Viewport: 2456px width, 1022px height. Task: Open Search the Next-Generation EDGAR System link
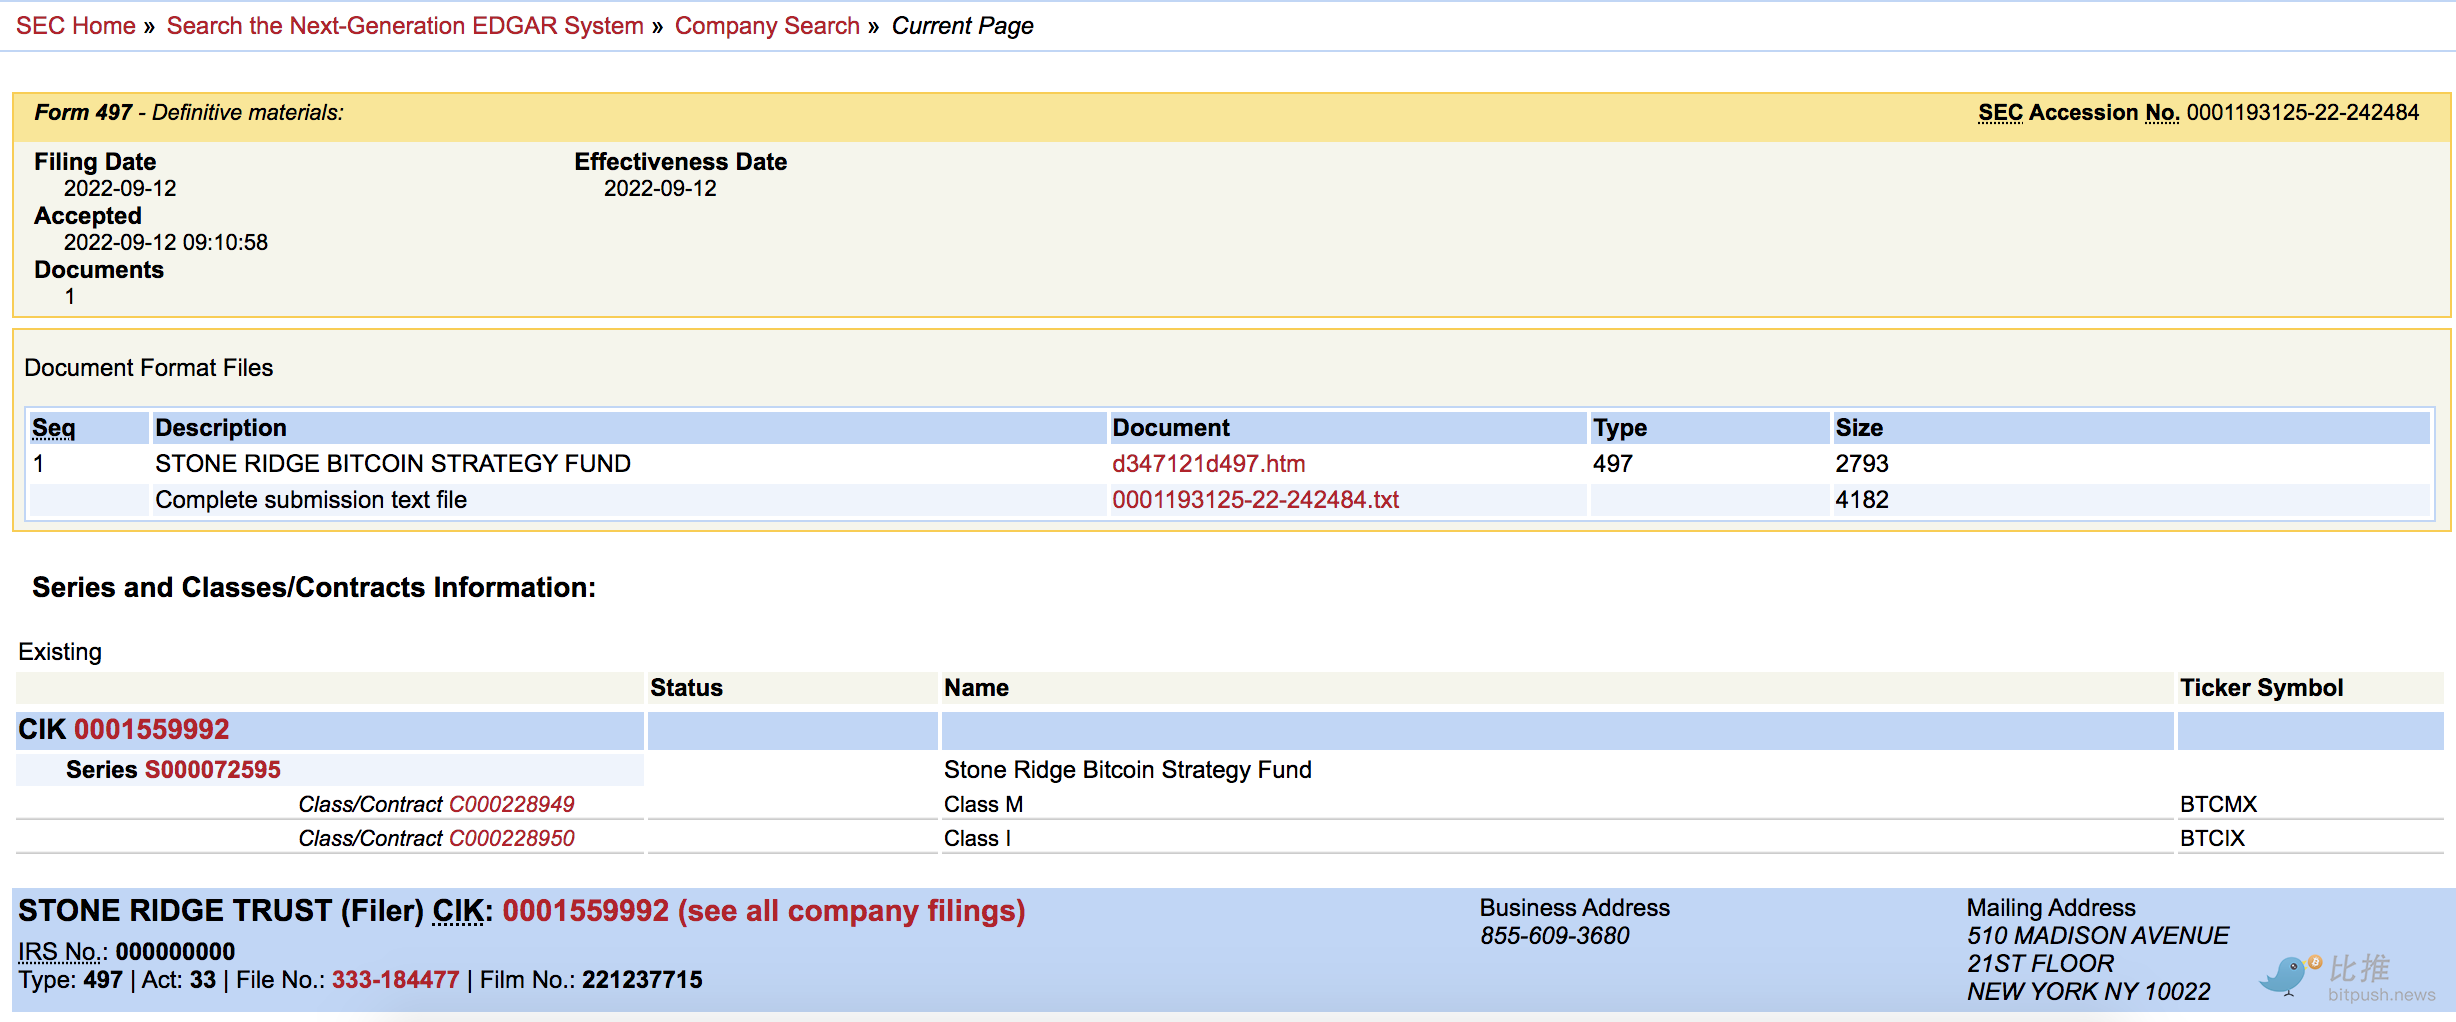click(x=405, y=26)
